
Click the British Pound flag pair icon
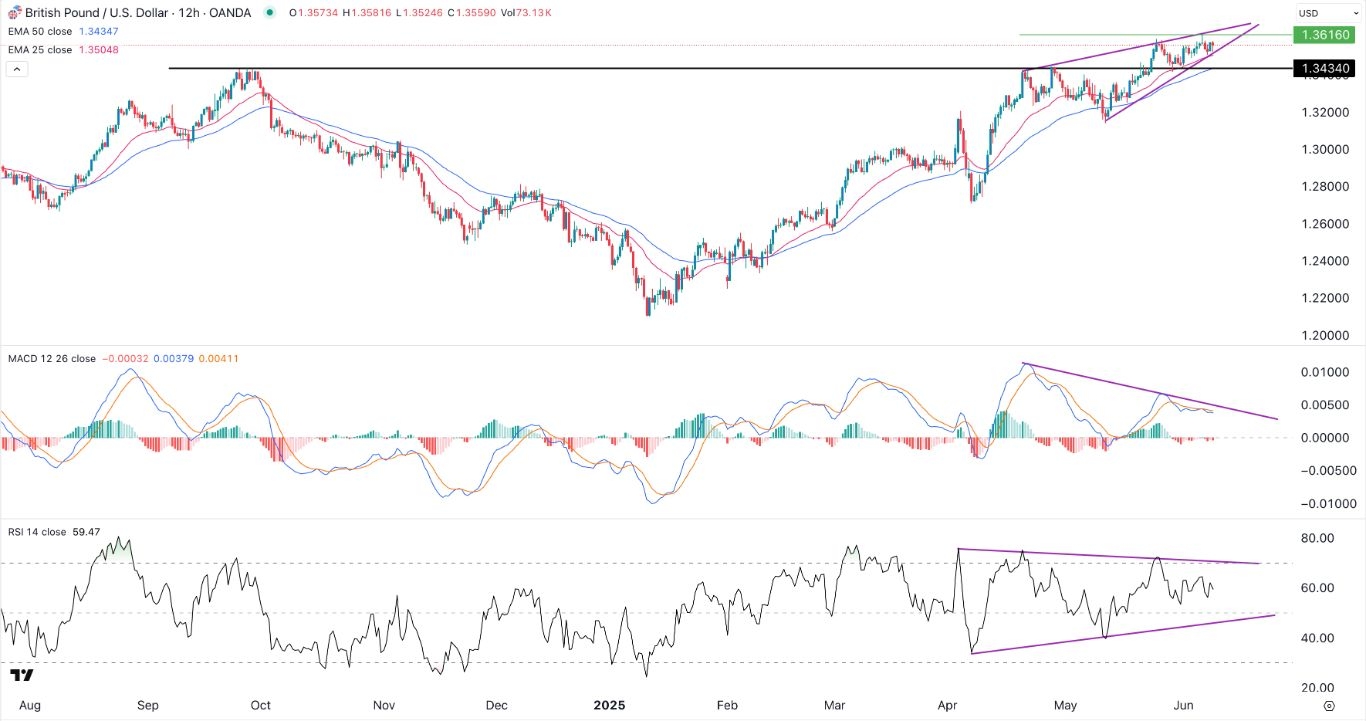click(x=14, y=12)
